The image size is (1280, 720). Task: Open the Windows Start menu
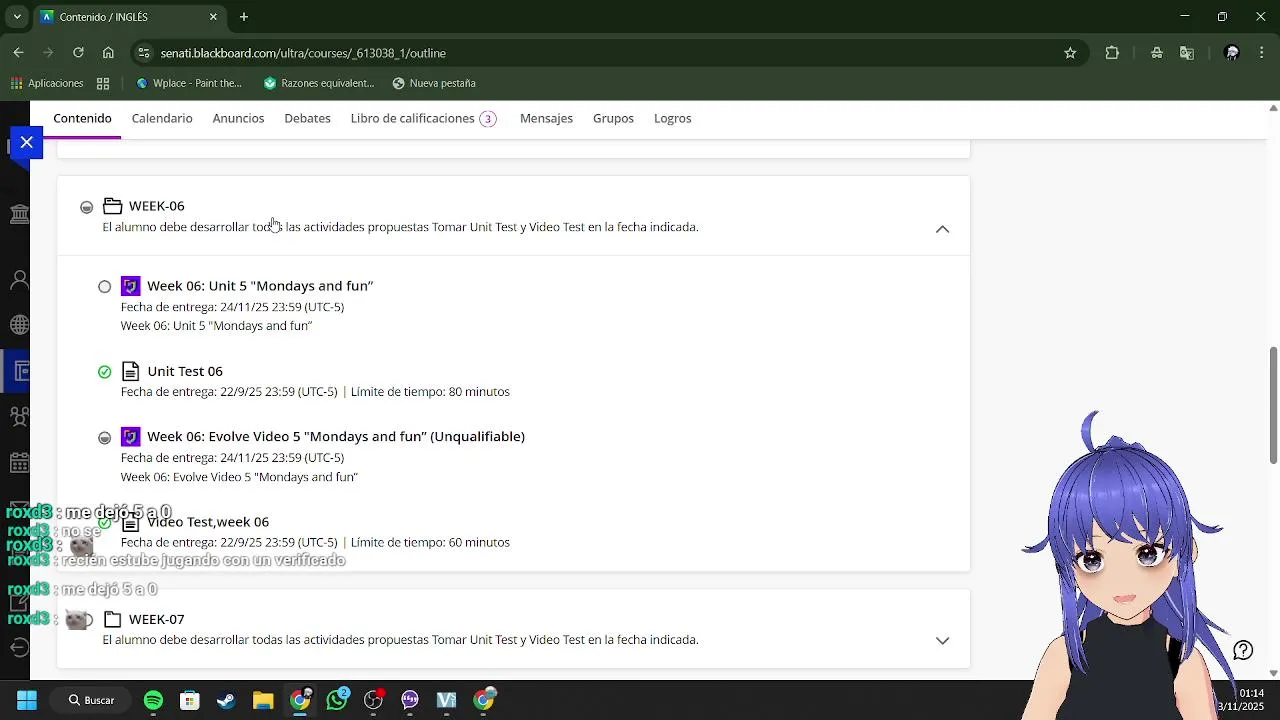[27, 700]
